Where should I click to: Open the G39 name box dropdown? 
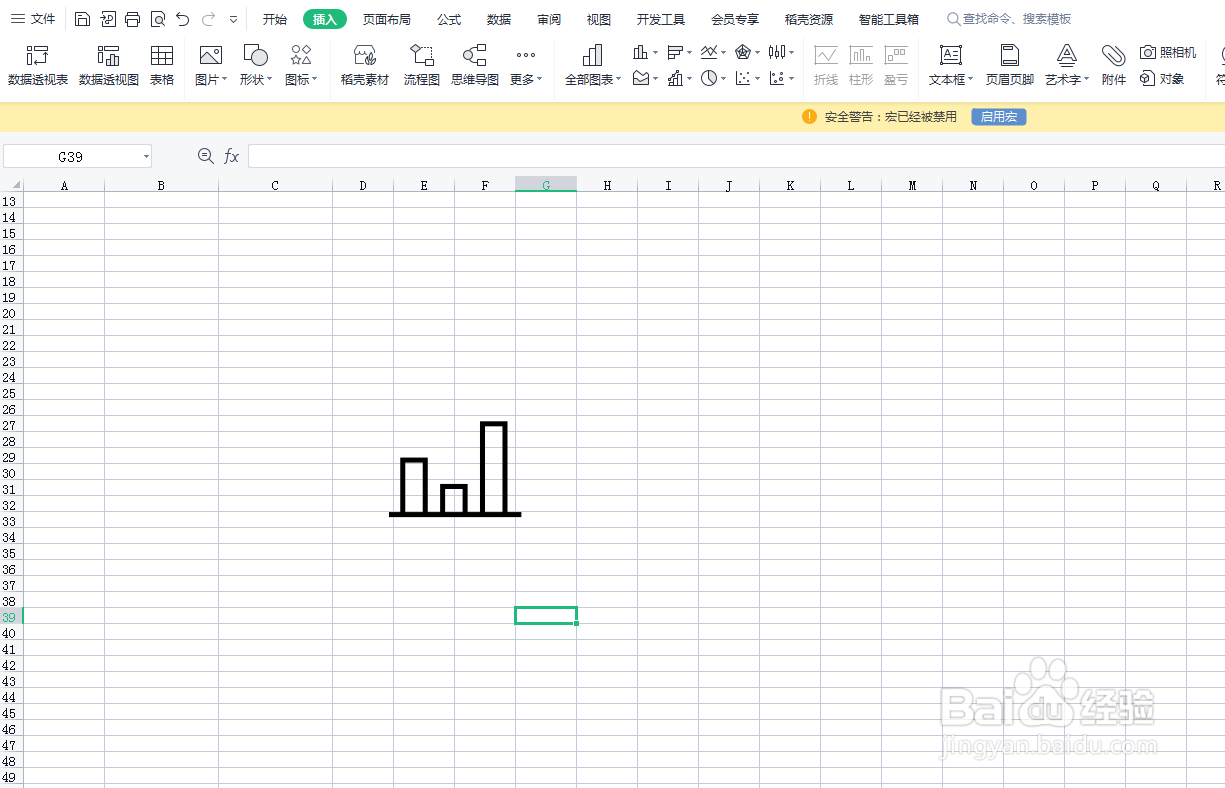click(x=146, y=156)
